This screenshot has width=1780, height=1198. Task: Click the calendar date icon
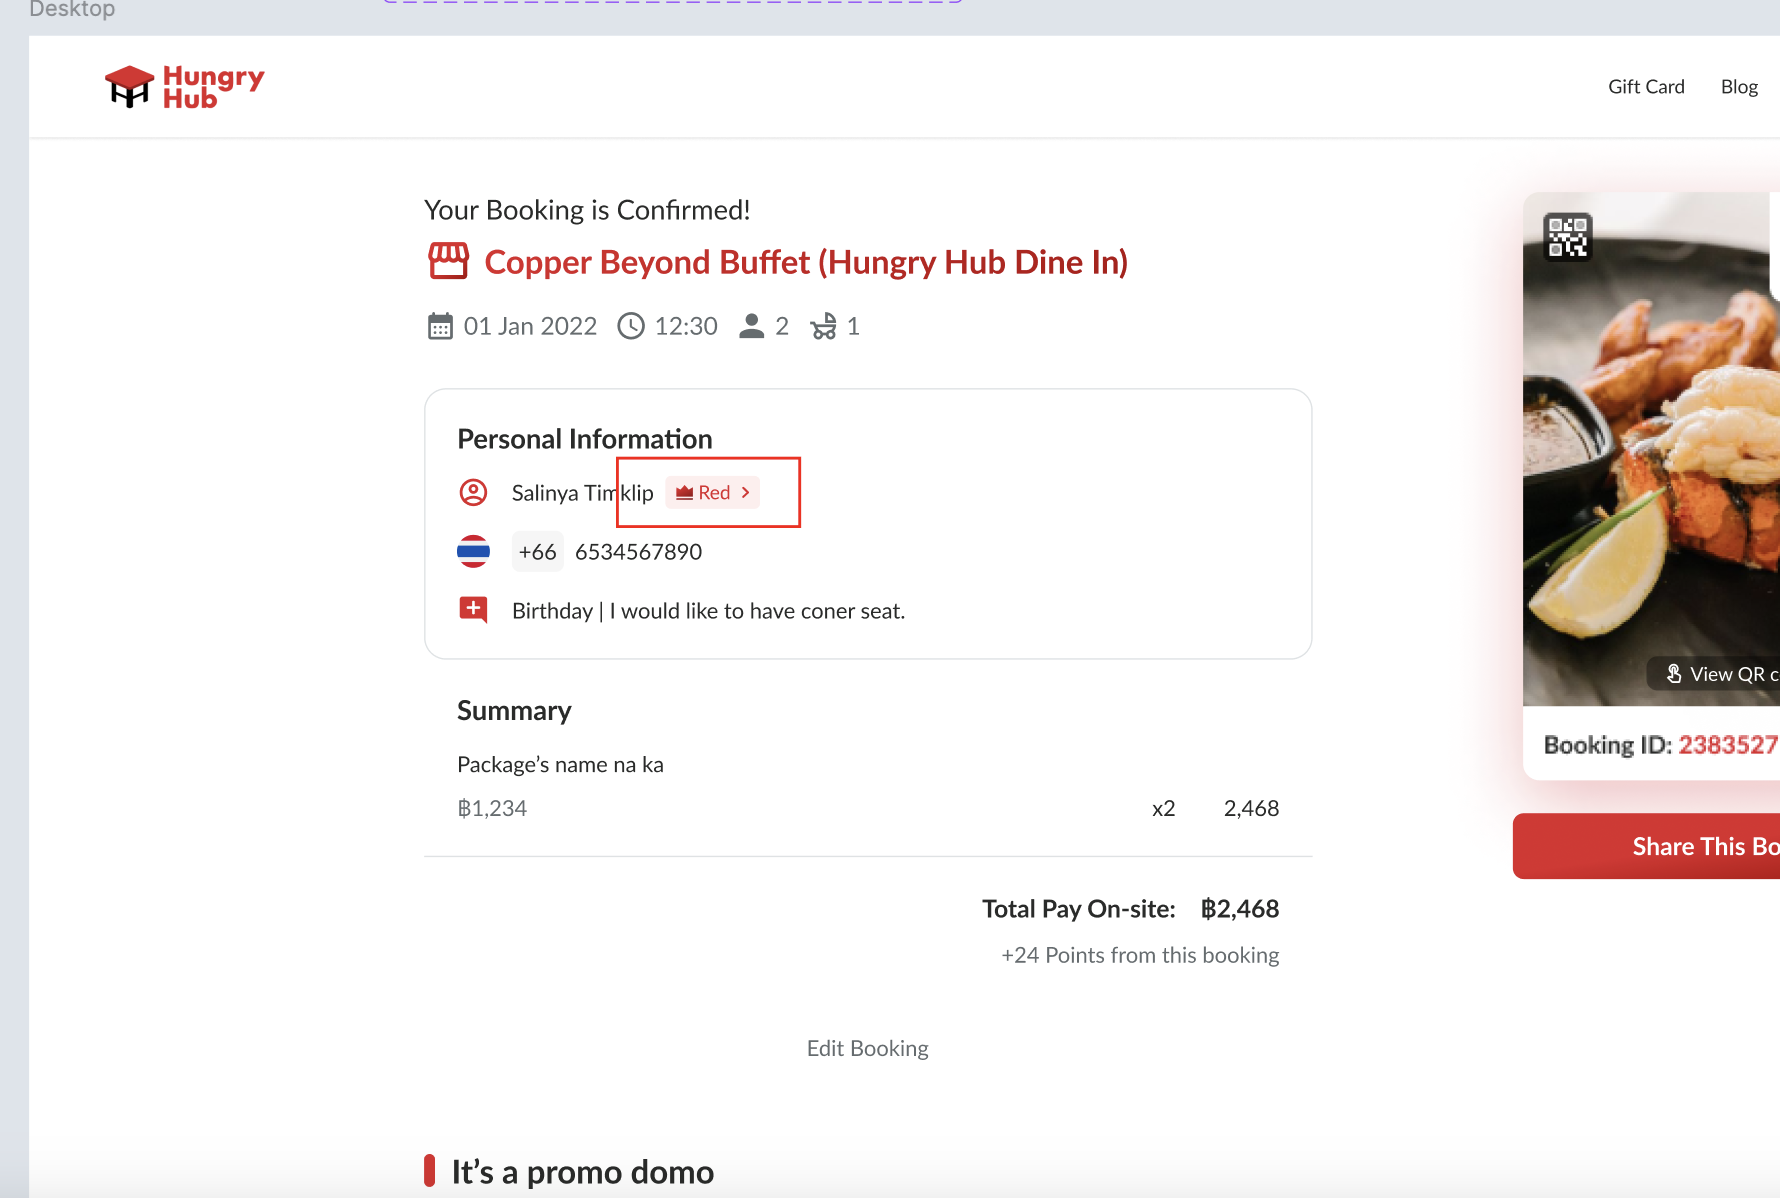click(x=440, y=327)
